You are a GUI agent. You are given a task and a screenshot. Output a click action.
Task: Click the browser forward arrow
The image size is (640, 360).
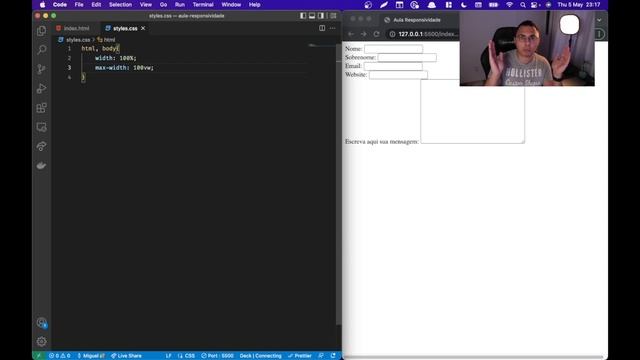[363, 34]
